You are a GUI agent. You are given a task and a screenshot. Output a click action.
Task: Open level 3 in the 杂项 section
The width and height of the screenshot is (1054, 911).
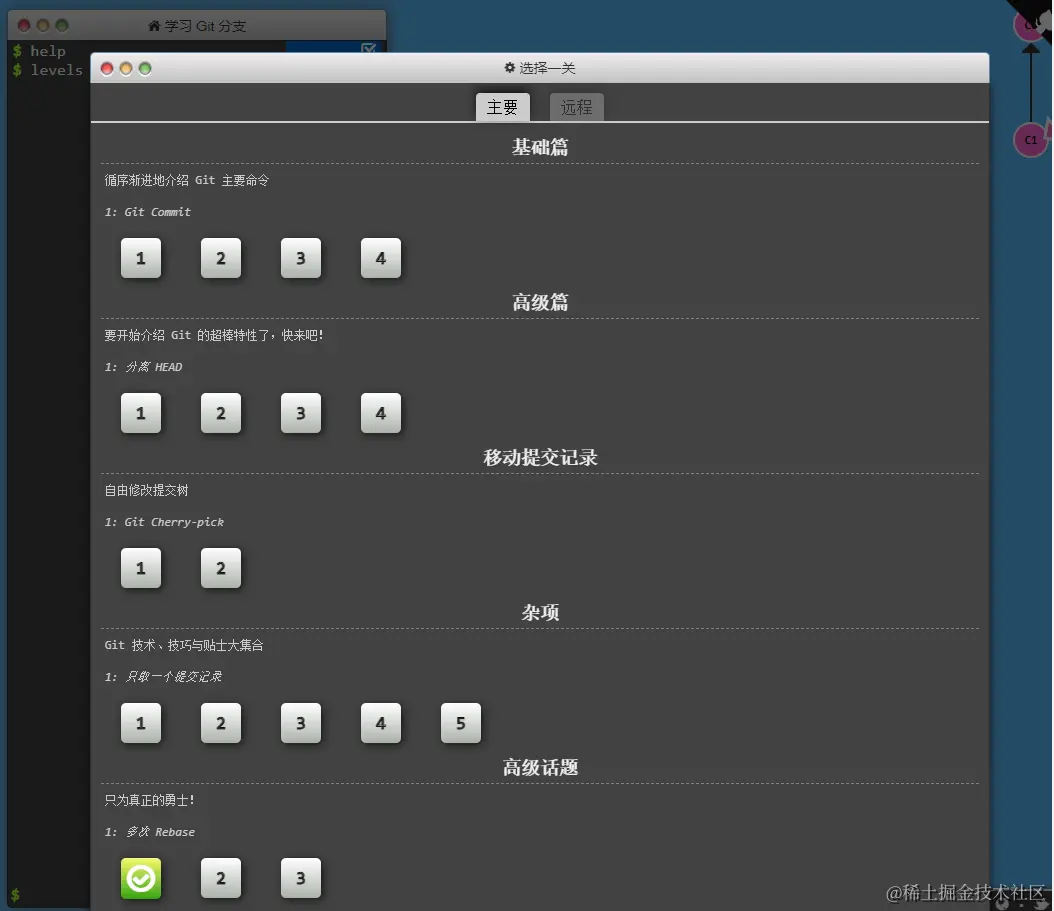tap(301, 723)
